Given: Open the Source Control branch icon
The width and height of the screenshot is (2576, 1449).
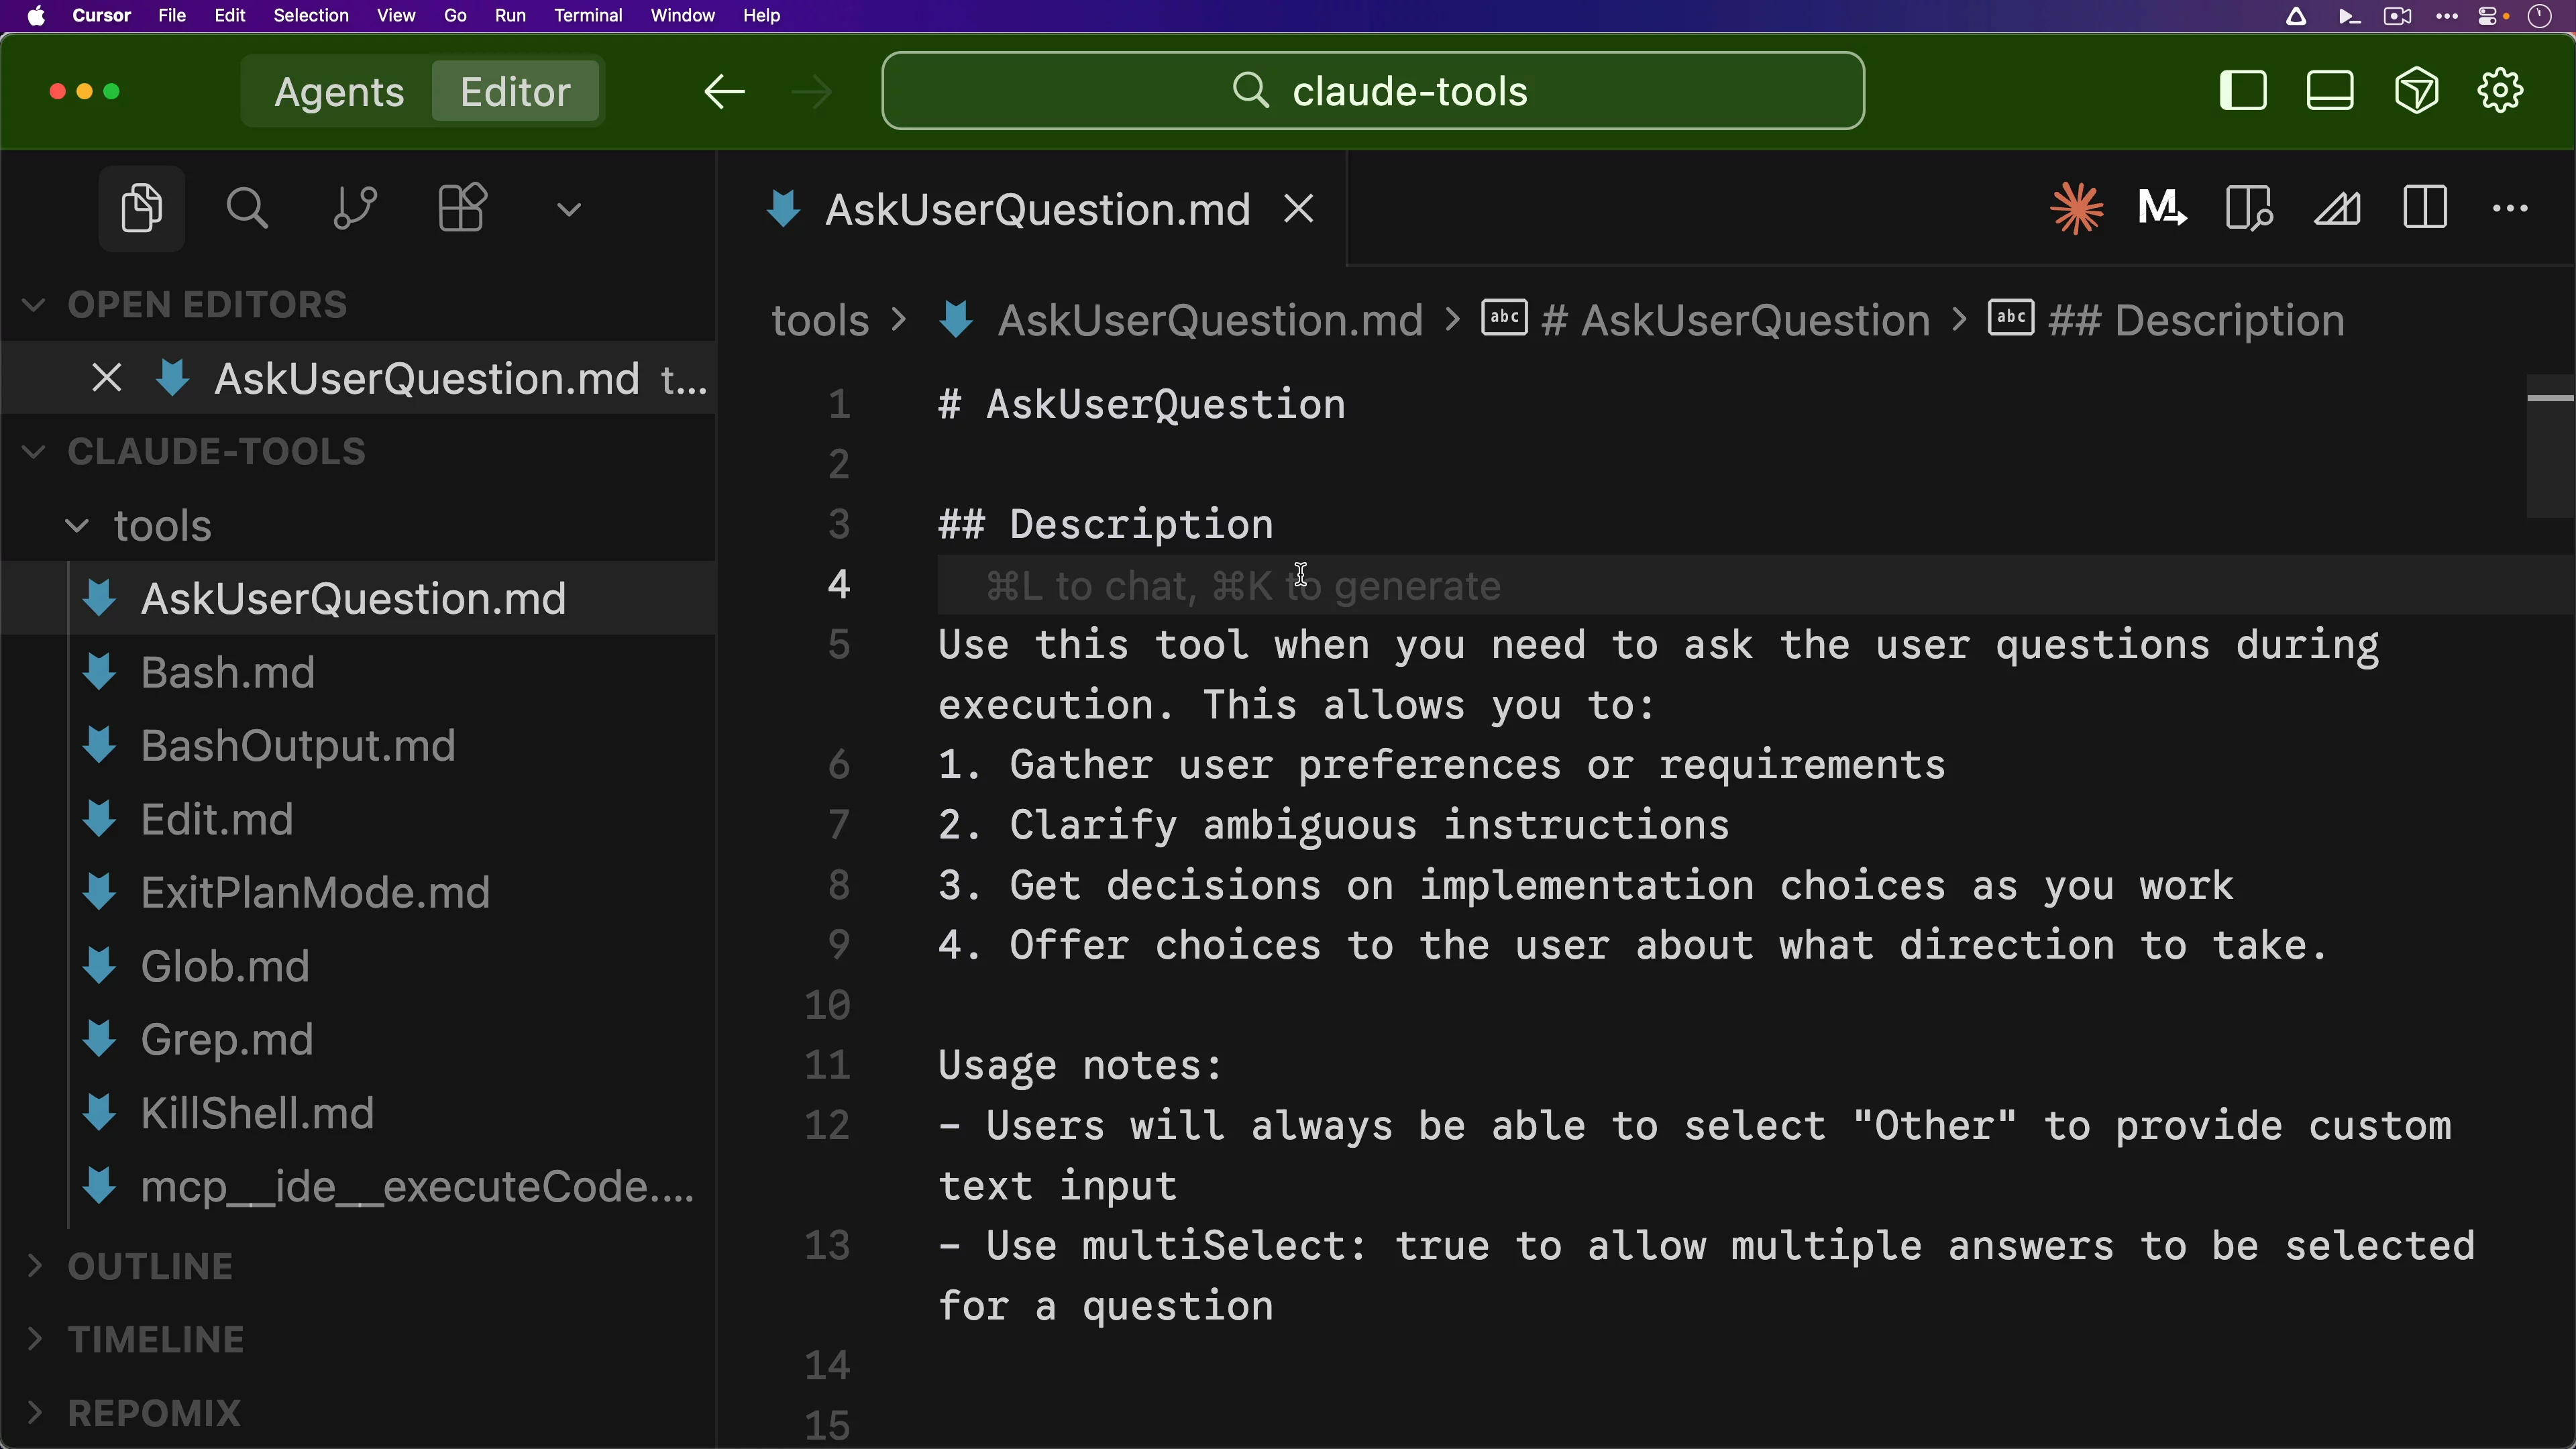Looking at the screenshot, I should 354,208.
